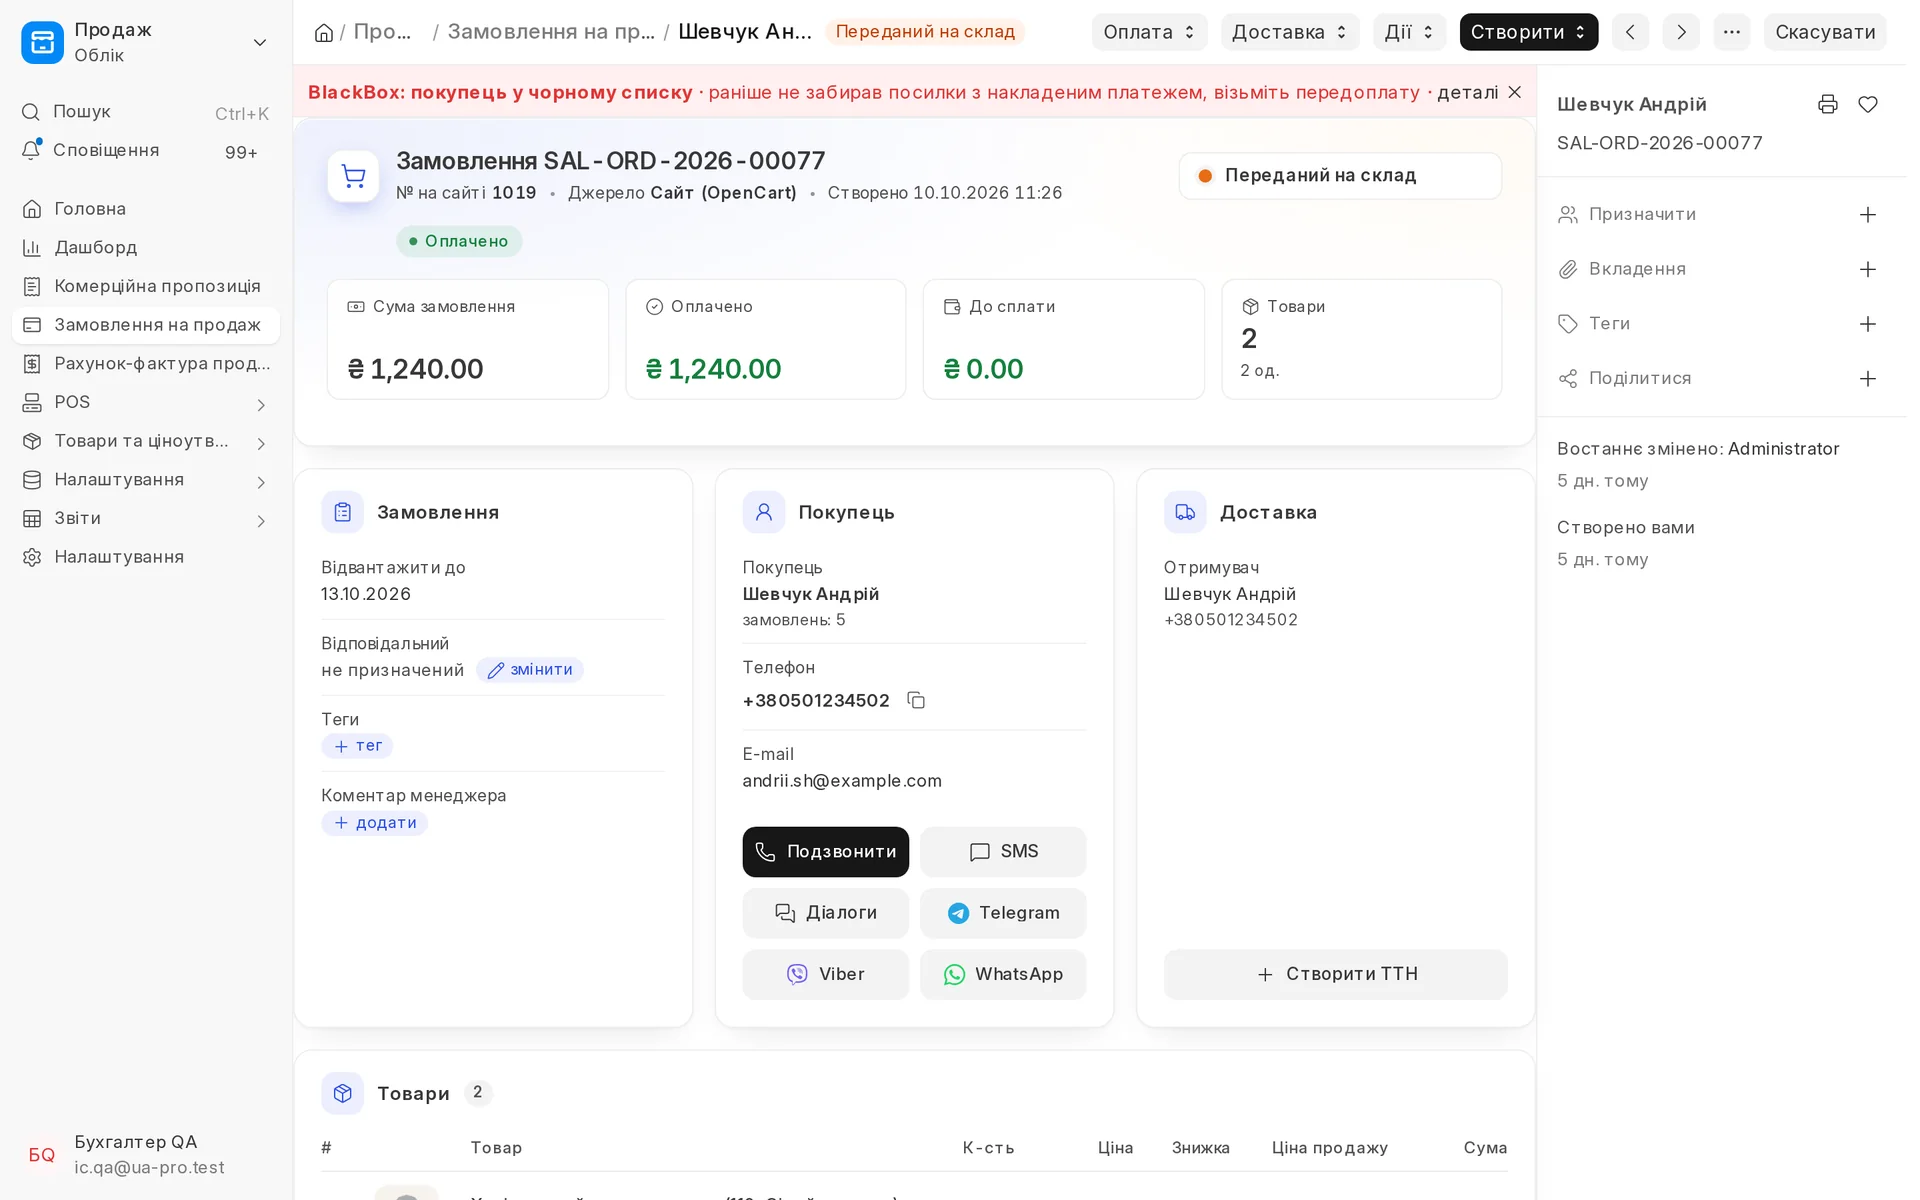Add manager comment via додати

point(375,823)
